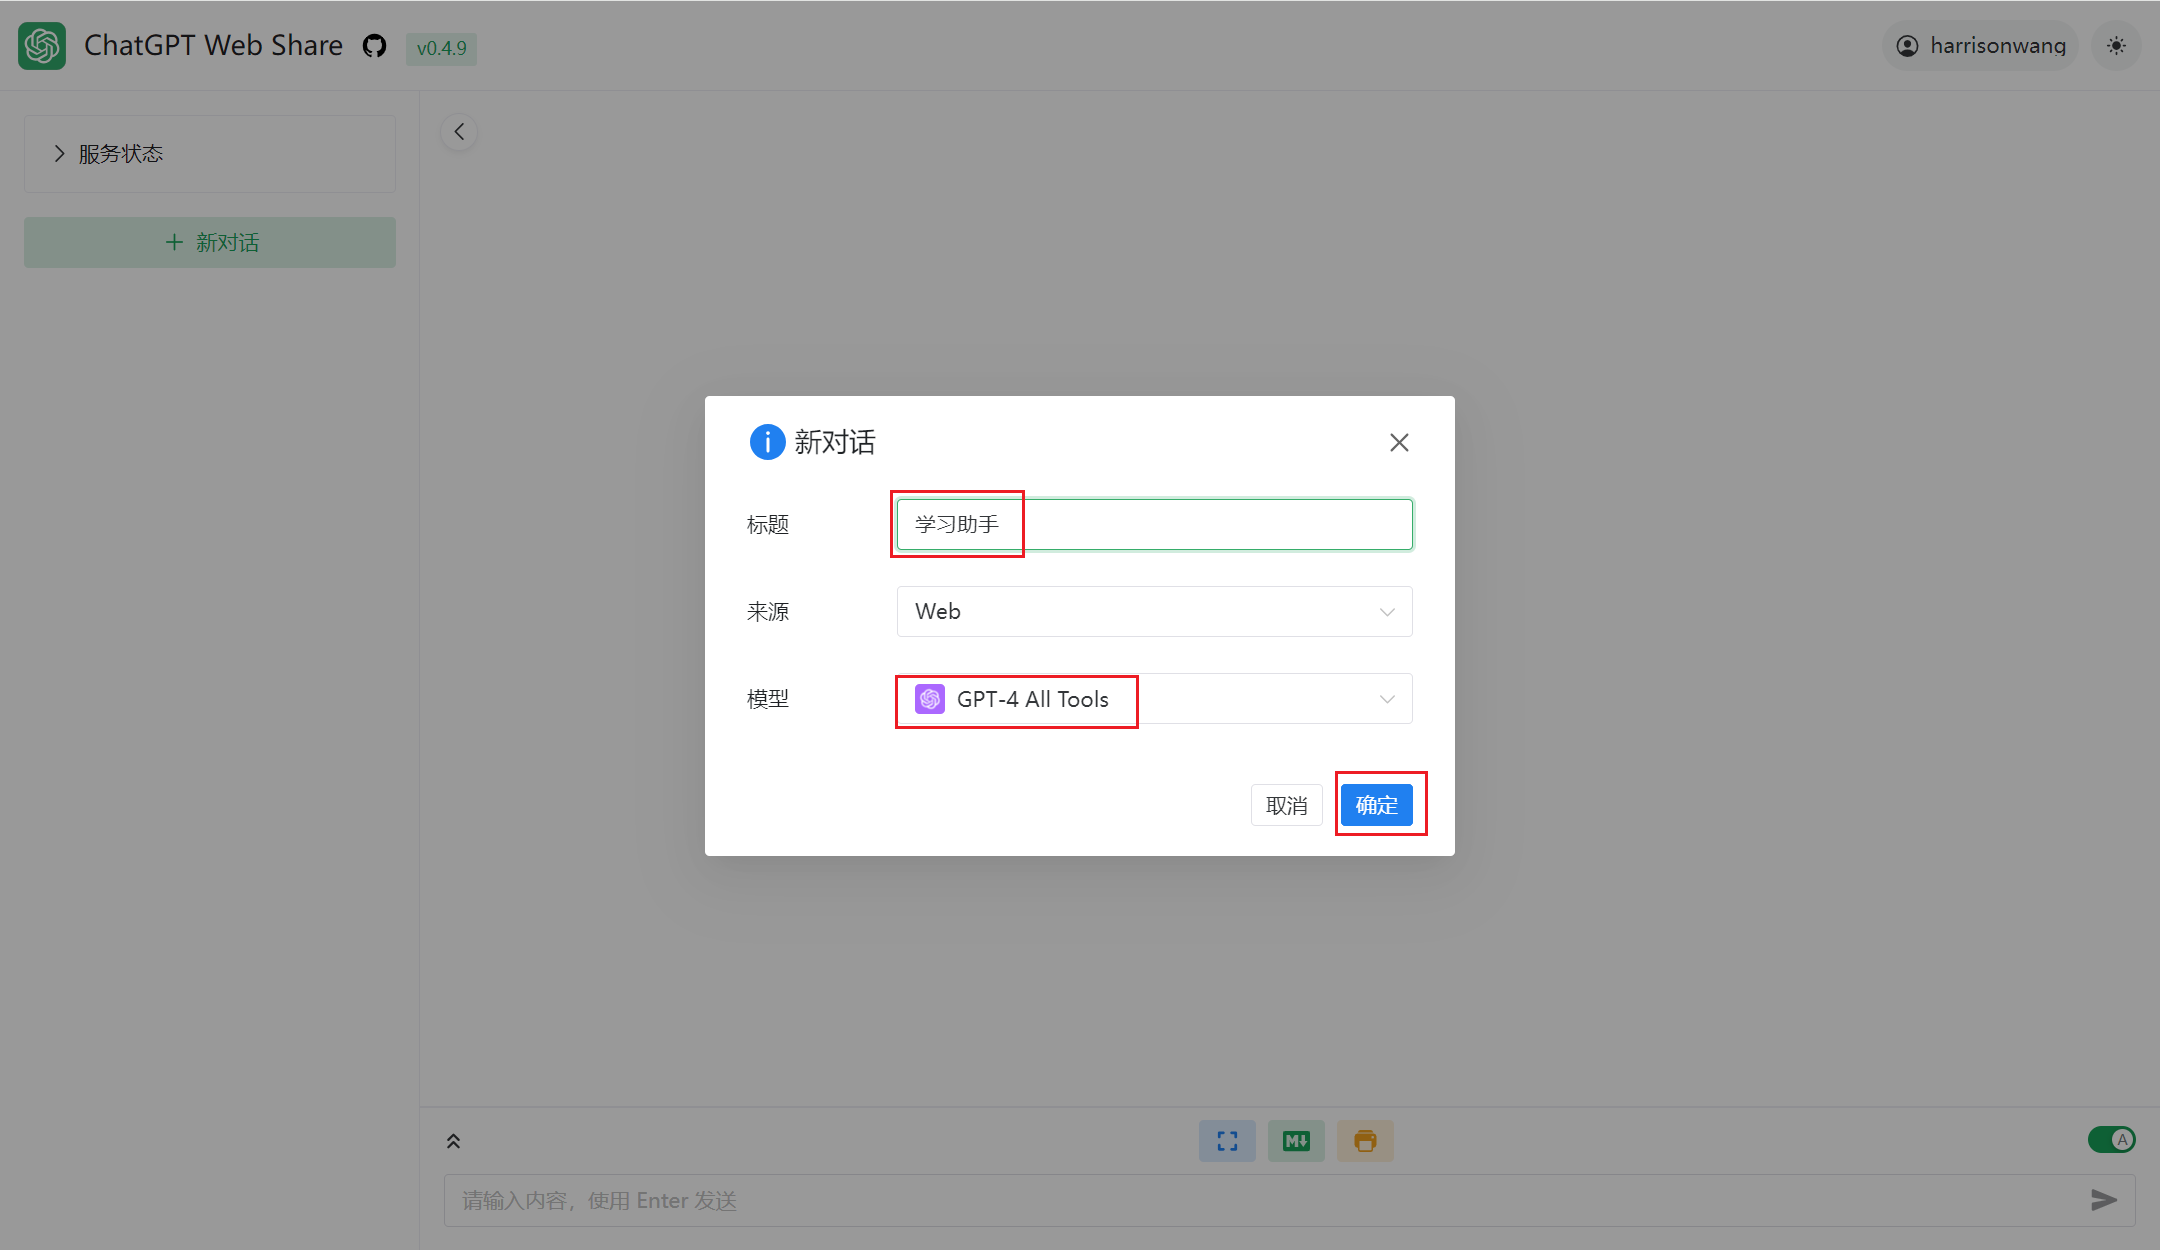2160x1250 pixels.
Task: Click the double-chevron up icon
Action: [453, 1141]
